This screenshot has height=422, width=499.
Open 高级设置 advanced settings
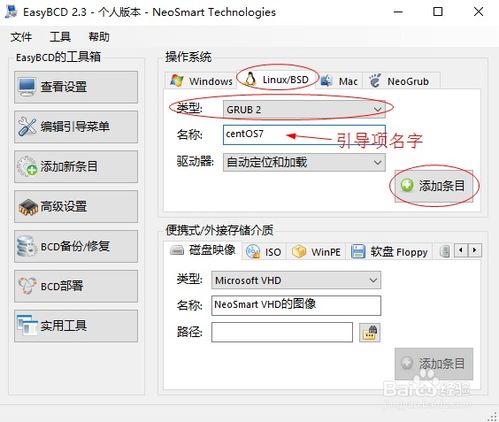(76, 206)
